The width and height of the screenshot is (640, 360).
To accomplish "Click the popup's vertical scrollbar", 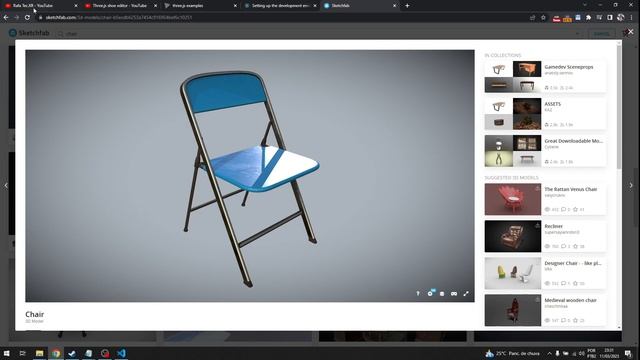I will (x=619, y=106).
